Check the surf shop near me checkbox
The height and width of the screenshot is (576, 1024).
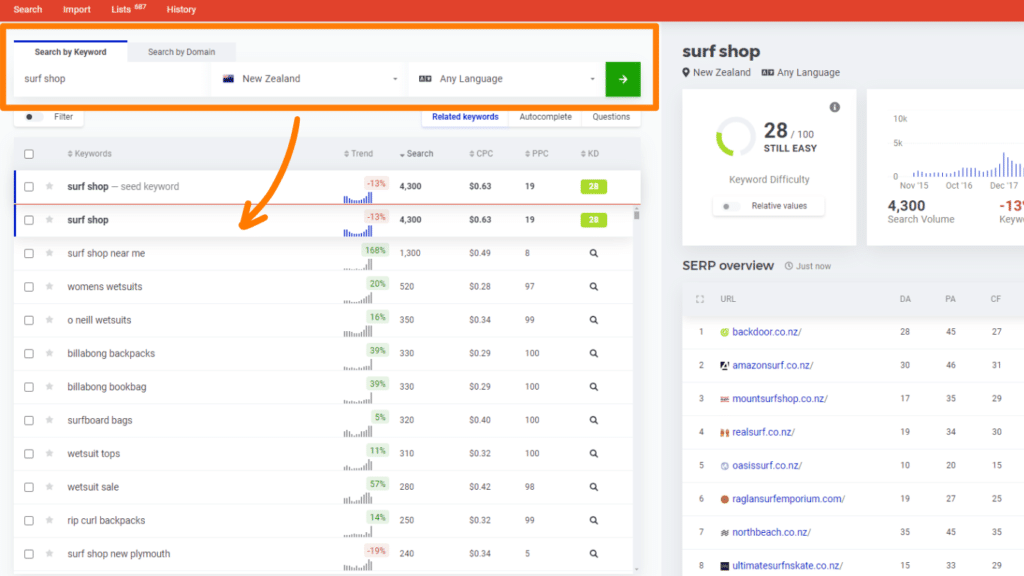click(29, 253)
